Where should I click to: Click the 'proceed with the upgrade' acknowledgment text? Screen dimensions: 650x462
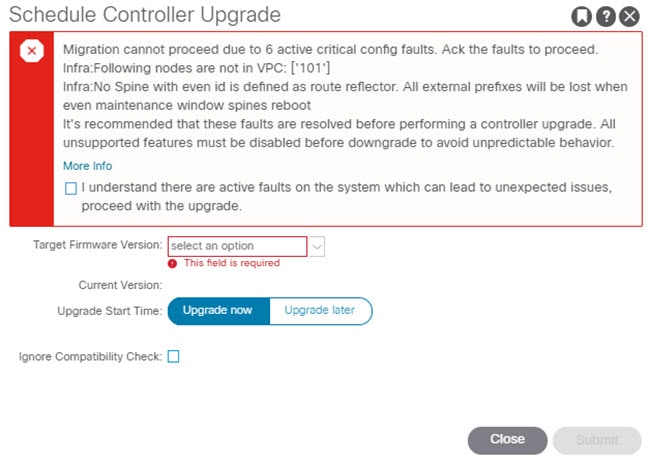pyautogui.click(x=162, y=206)
